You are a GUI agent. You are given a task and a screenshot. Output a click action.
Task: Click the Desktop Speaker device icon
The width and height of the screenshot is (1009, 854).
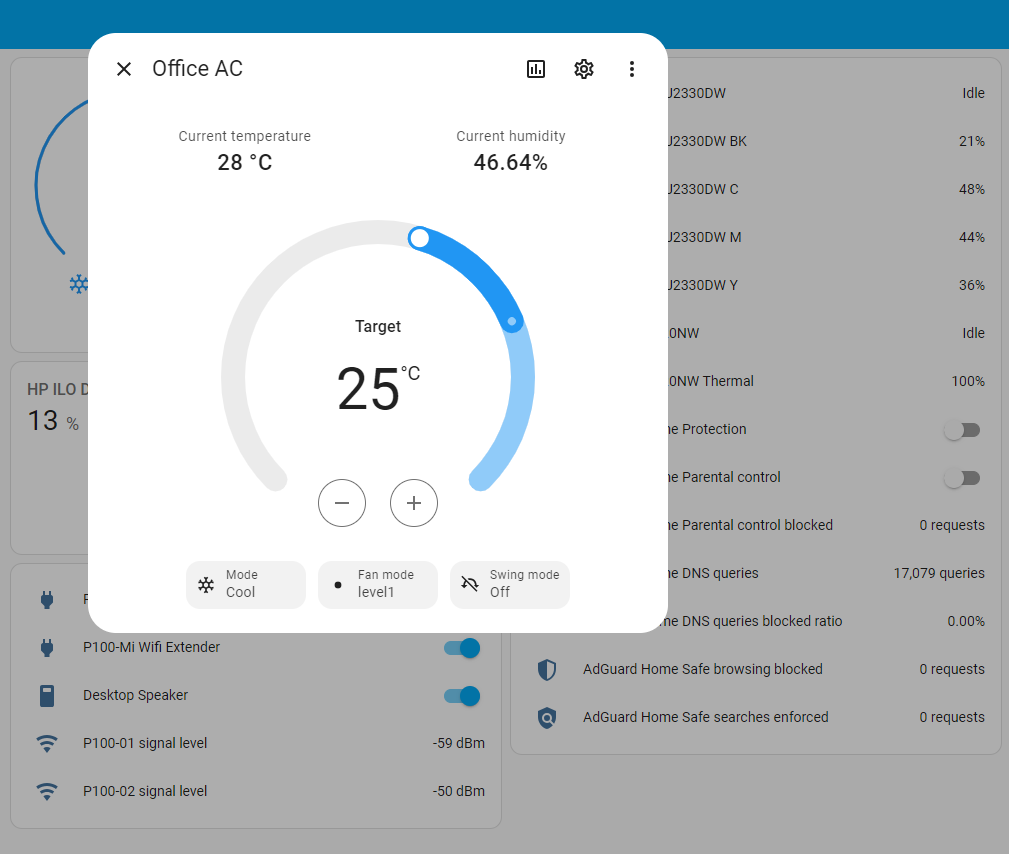(x=47, y=696)
